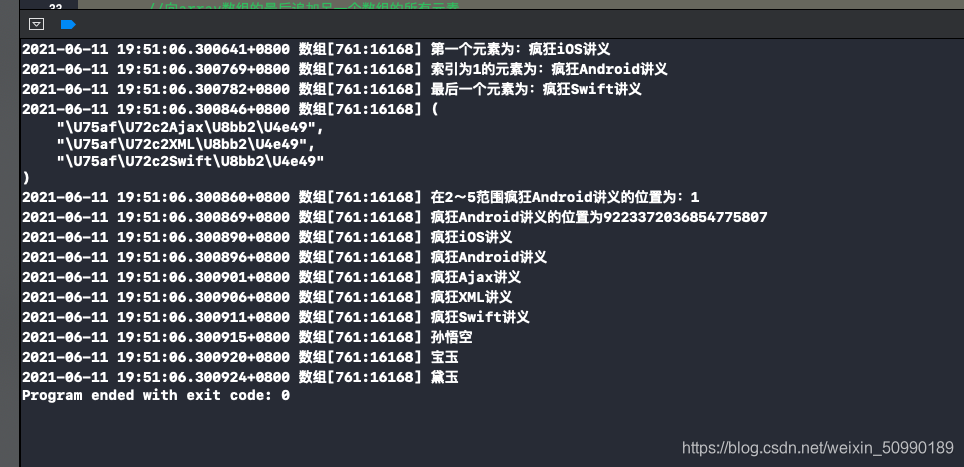Select the log line '最后一个元素为：疯狂Swift讲义'
This screenshot has height=467, width=964.
coord(331,89)
